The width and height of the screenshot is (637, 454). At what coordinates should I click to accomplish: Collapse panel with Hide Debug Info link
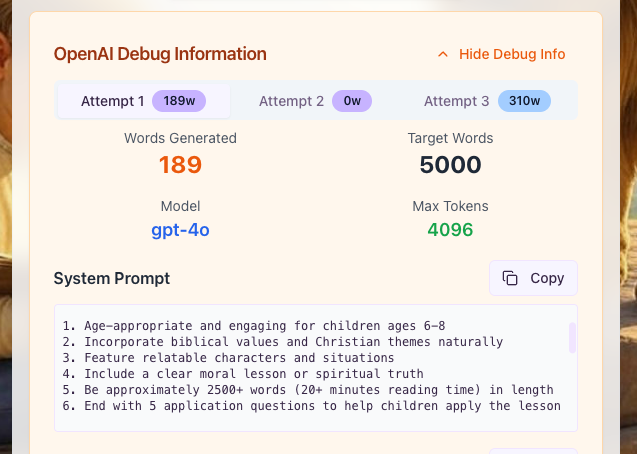click(x=501, y=54)
